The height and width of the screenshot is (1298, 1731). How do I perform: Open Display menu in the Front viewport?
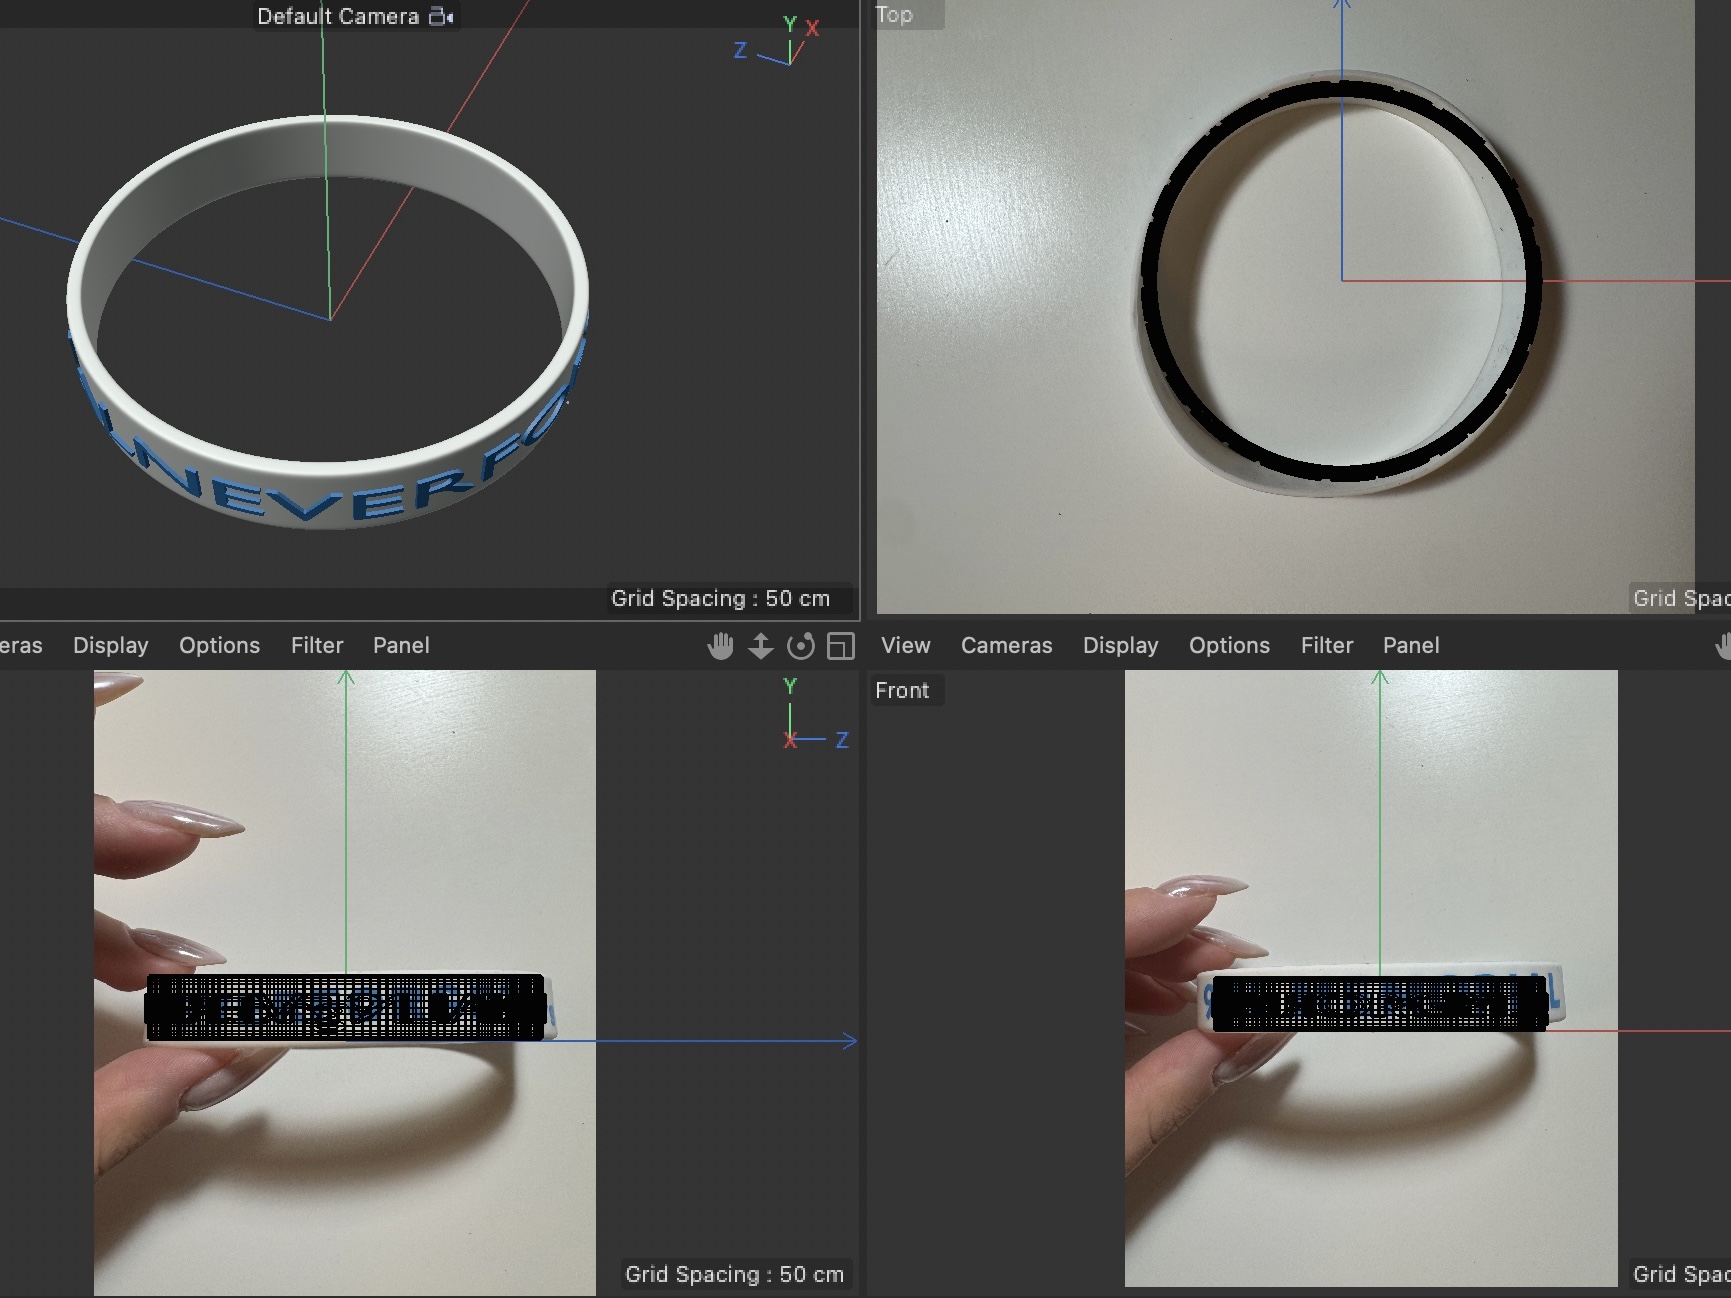pyautogui.click(x=1120, y=646)
